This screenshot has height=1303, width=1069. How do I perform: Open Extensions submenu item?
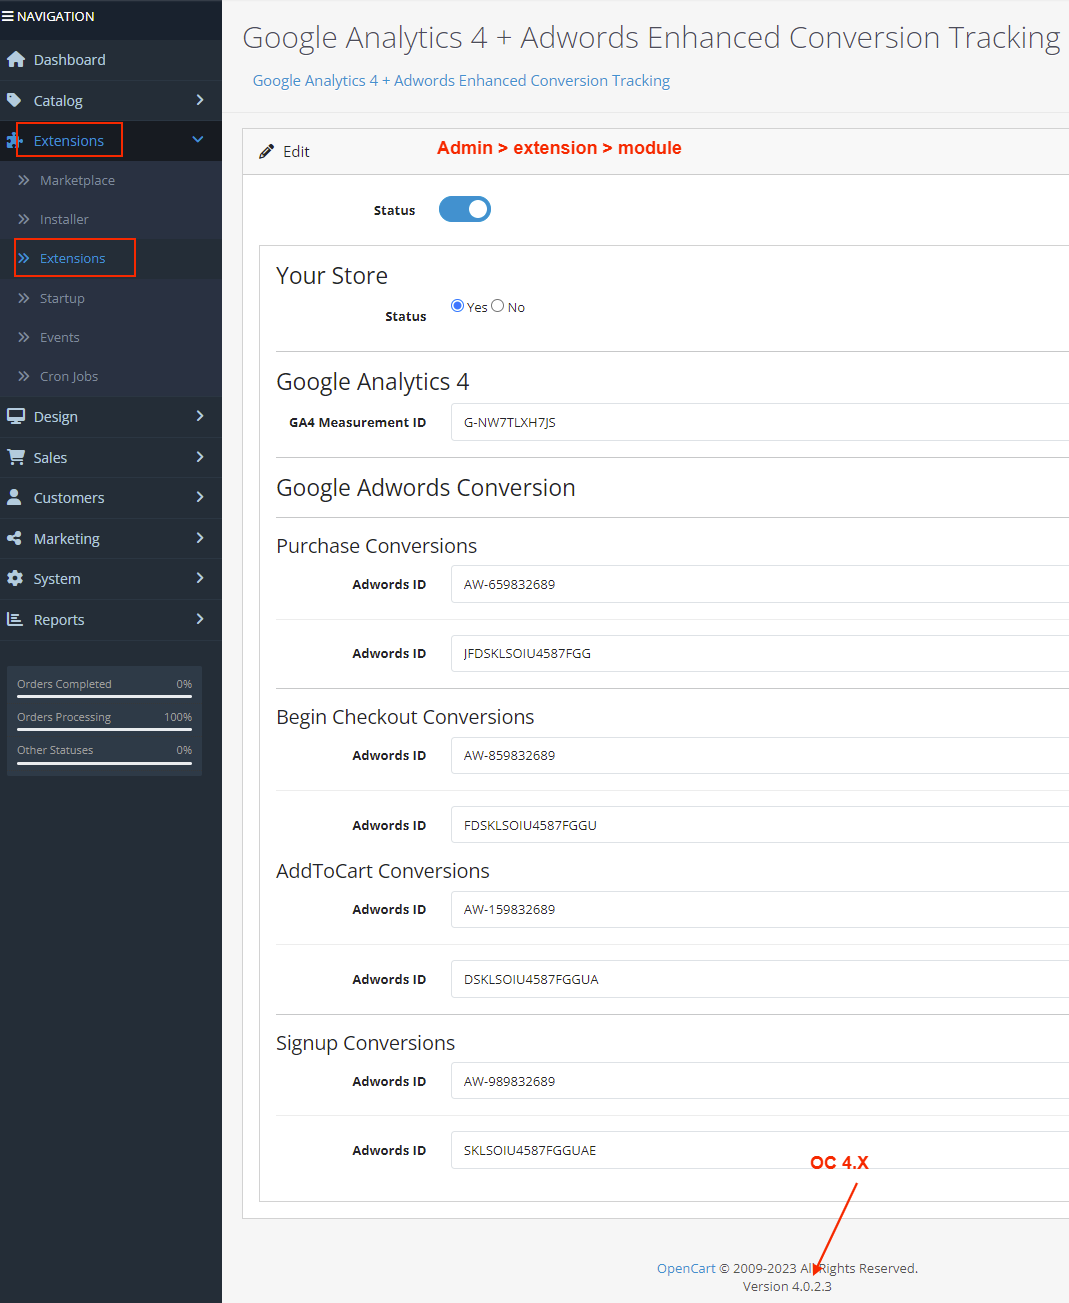(x=72, y=258)
